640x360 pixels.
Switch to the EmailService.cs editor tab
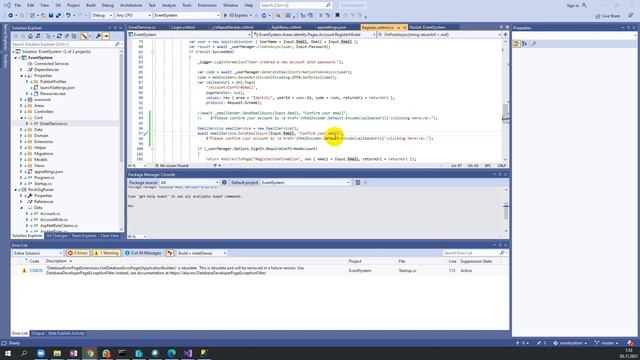(142, 27)
